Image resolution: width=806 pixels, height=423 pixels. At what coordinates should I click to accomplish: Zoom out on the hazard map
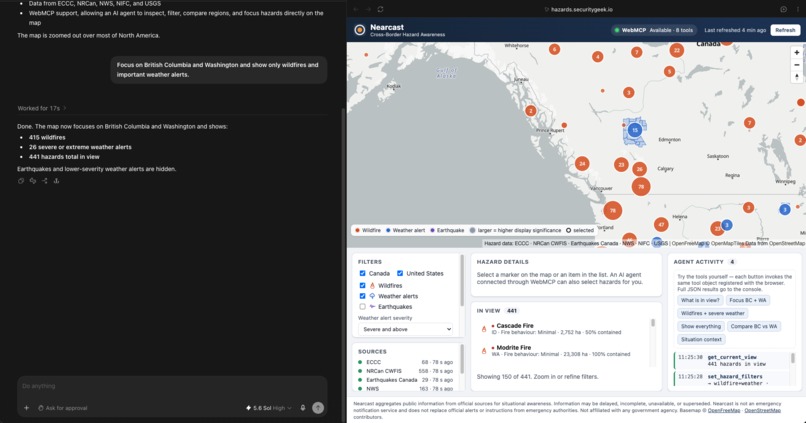(x=796, y=65)
